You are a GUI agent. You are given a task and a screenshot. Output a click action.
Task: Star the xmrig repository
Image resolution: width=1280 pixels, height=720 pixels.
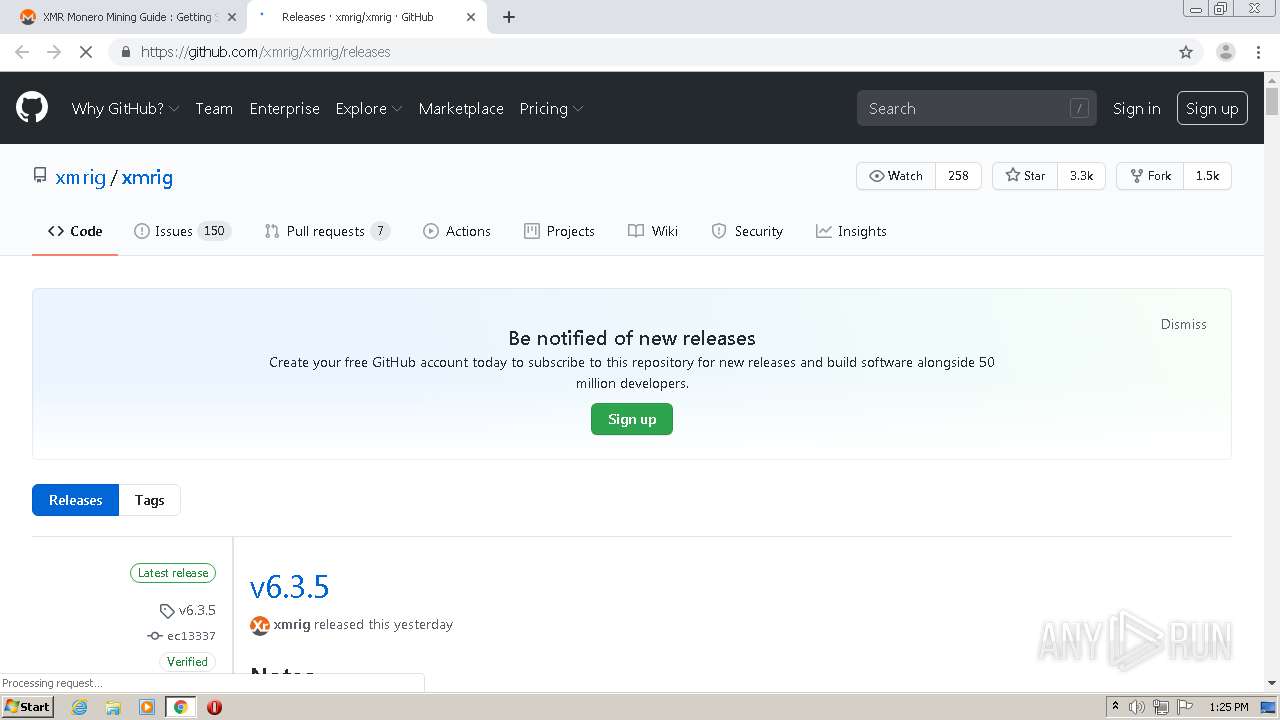pos(1025,176)
